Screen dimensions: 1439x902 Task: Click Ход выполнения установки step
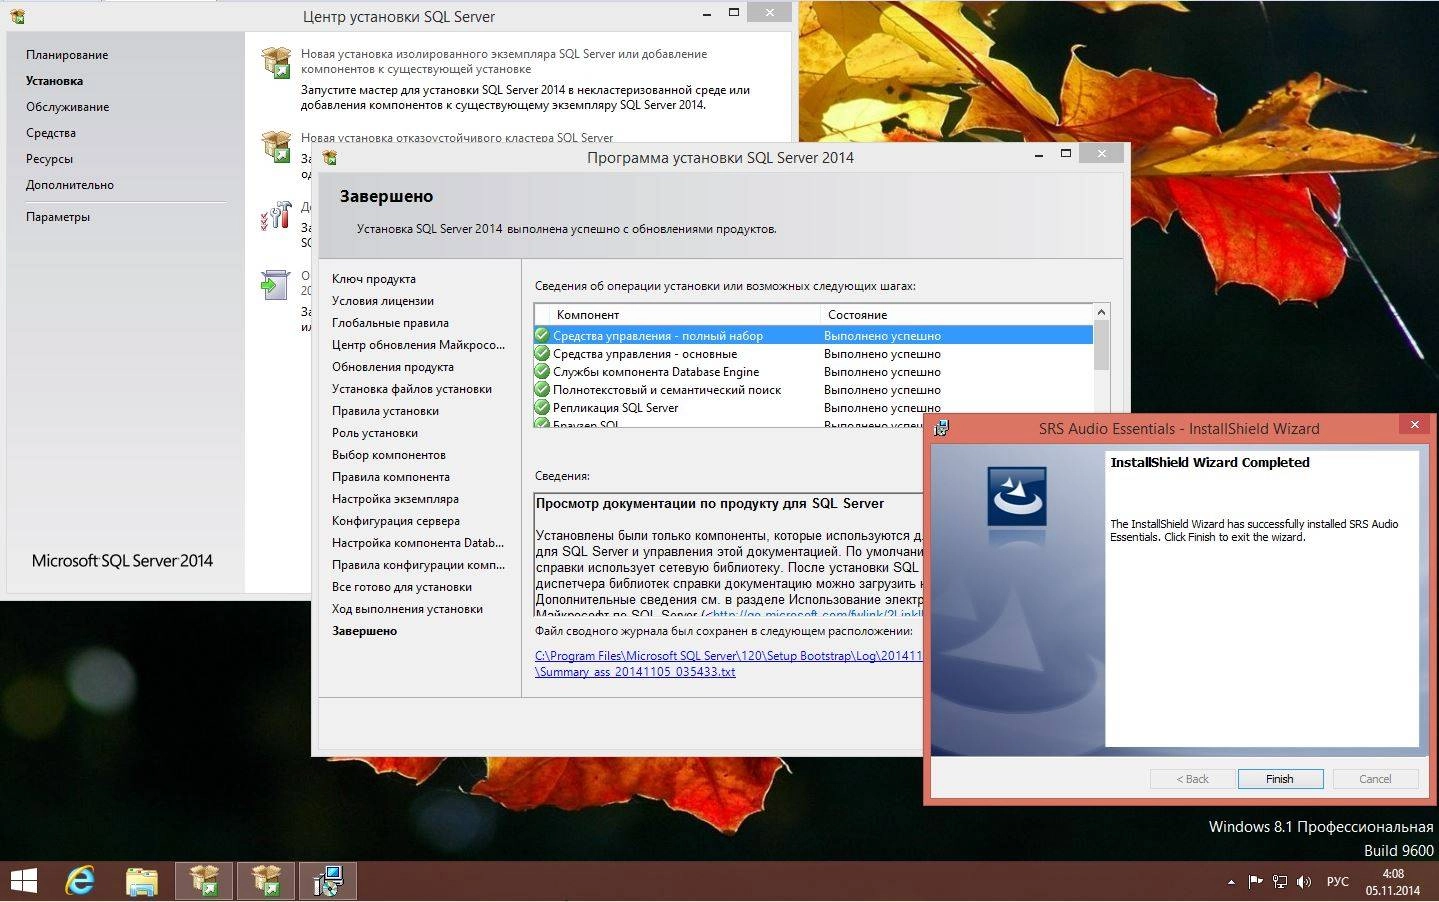pyautogui.click(x=407, y=609)
